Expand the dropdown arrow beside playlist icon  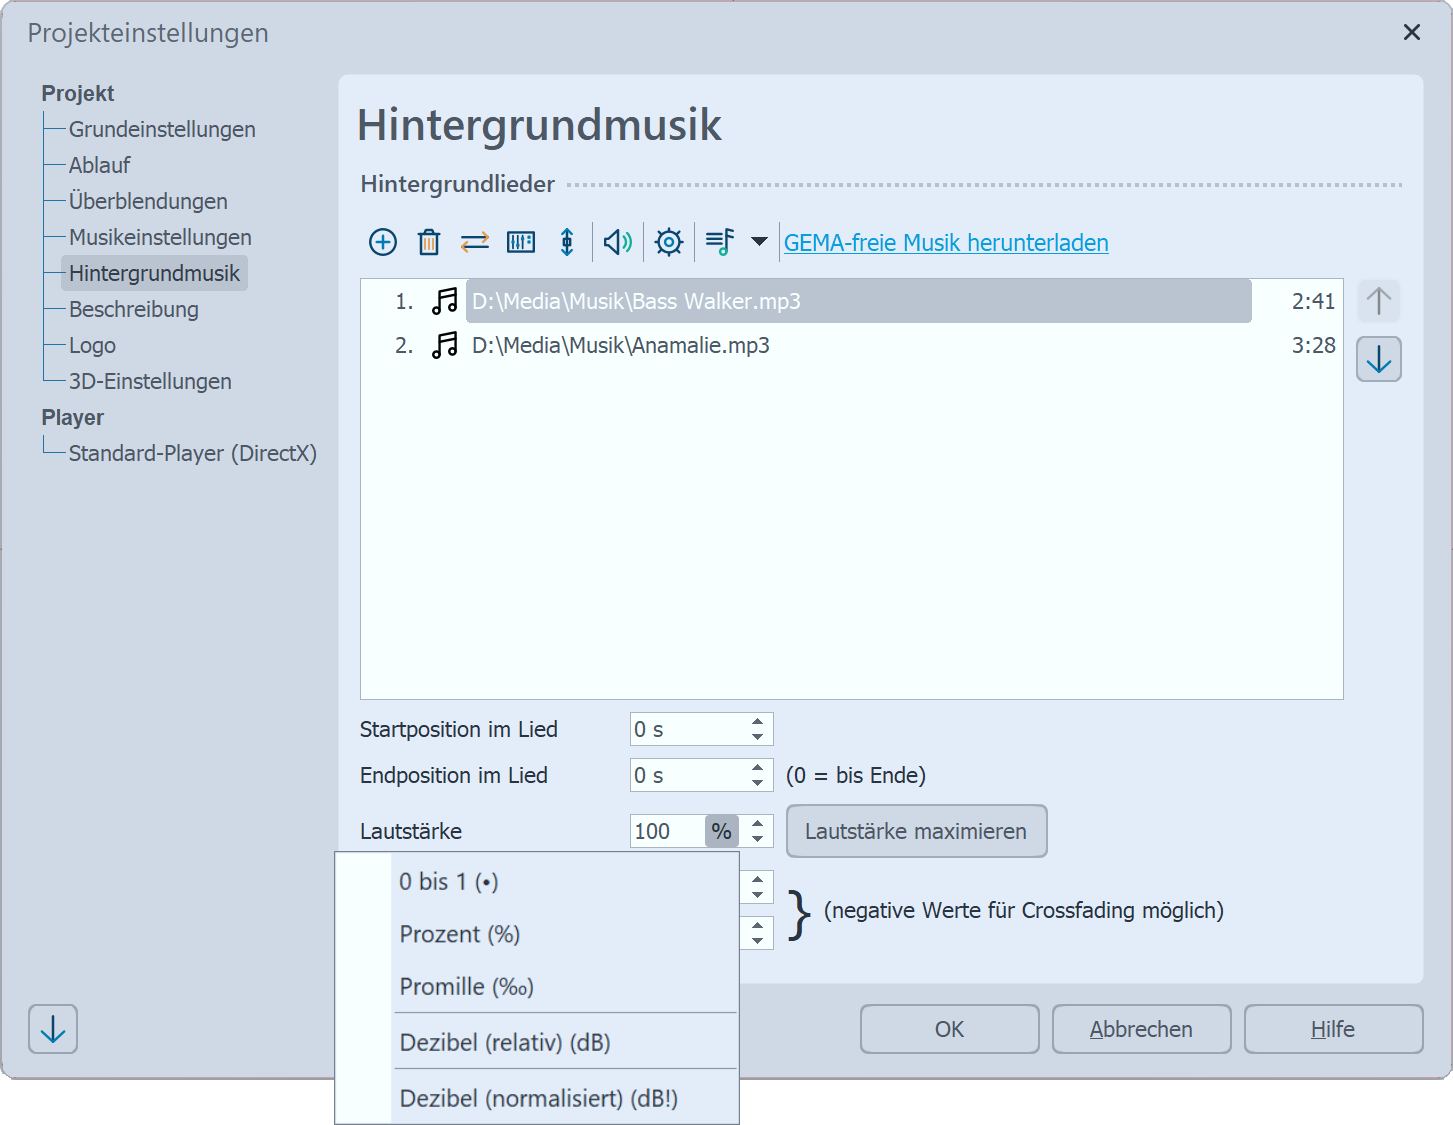coord(759,242)
